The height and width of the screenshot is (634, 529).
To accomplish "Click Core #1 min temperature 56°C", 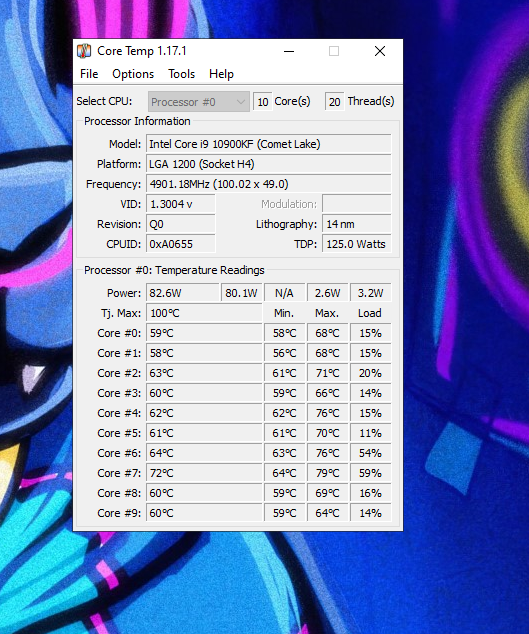I will [284, 353].
